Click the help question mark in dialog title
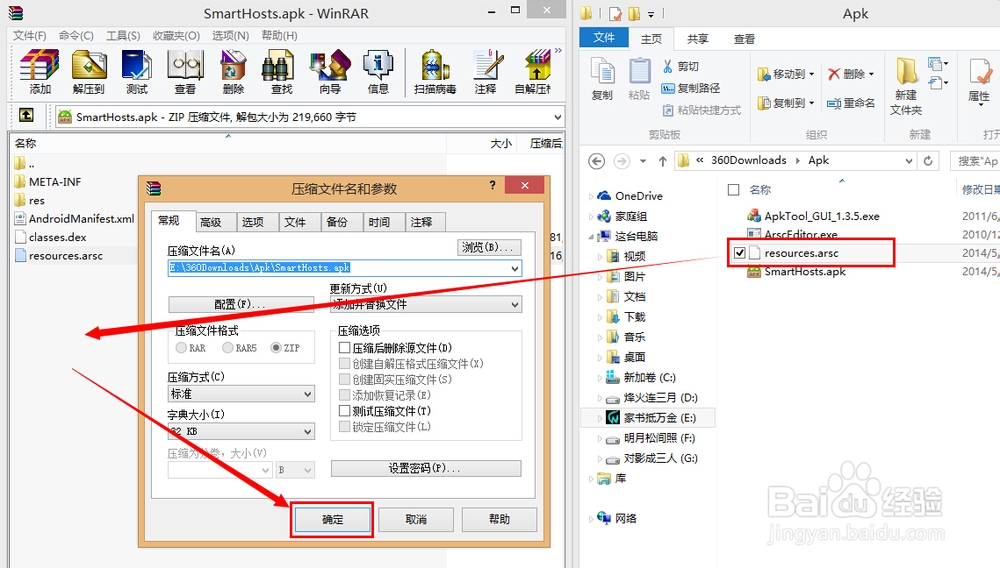Screen dimensions: 1000x568 click(492, 186)
